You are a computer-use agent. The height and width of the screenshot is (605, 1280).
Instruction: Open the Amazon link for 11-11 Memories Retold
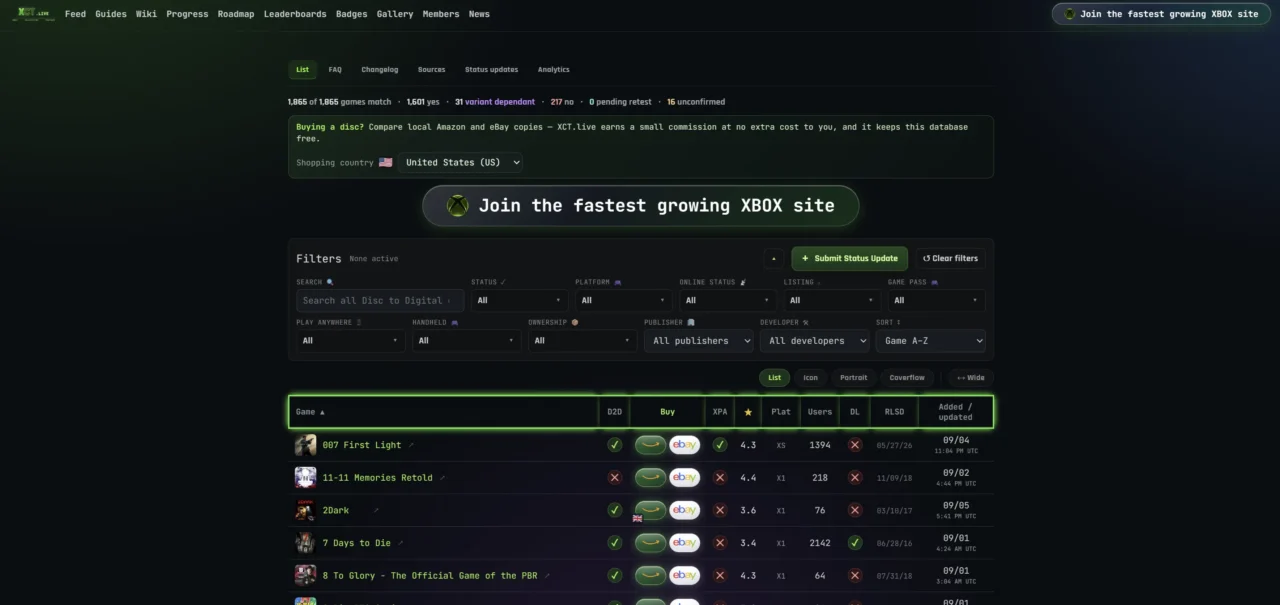(x=650, y=478)
